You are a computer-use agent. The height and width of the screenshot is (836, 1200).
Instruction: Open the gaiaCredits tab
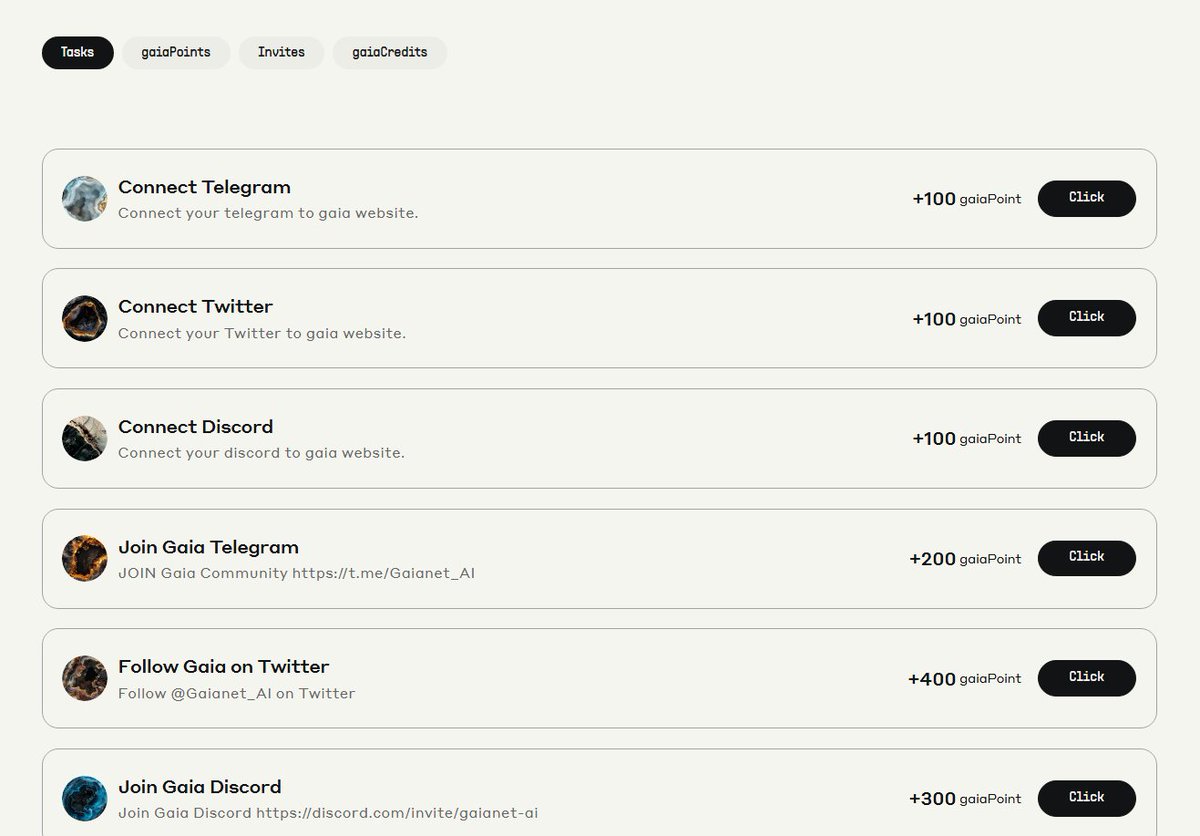pos(390,53)
